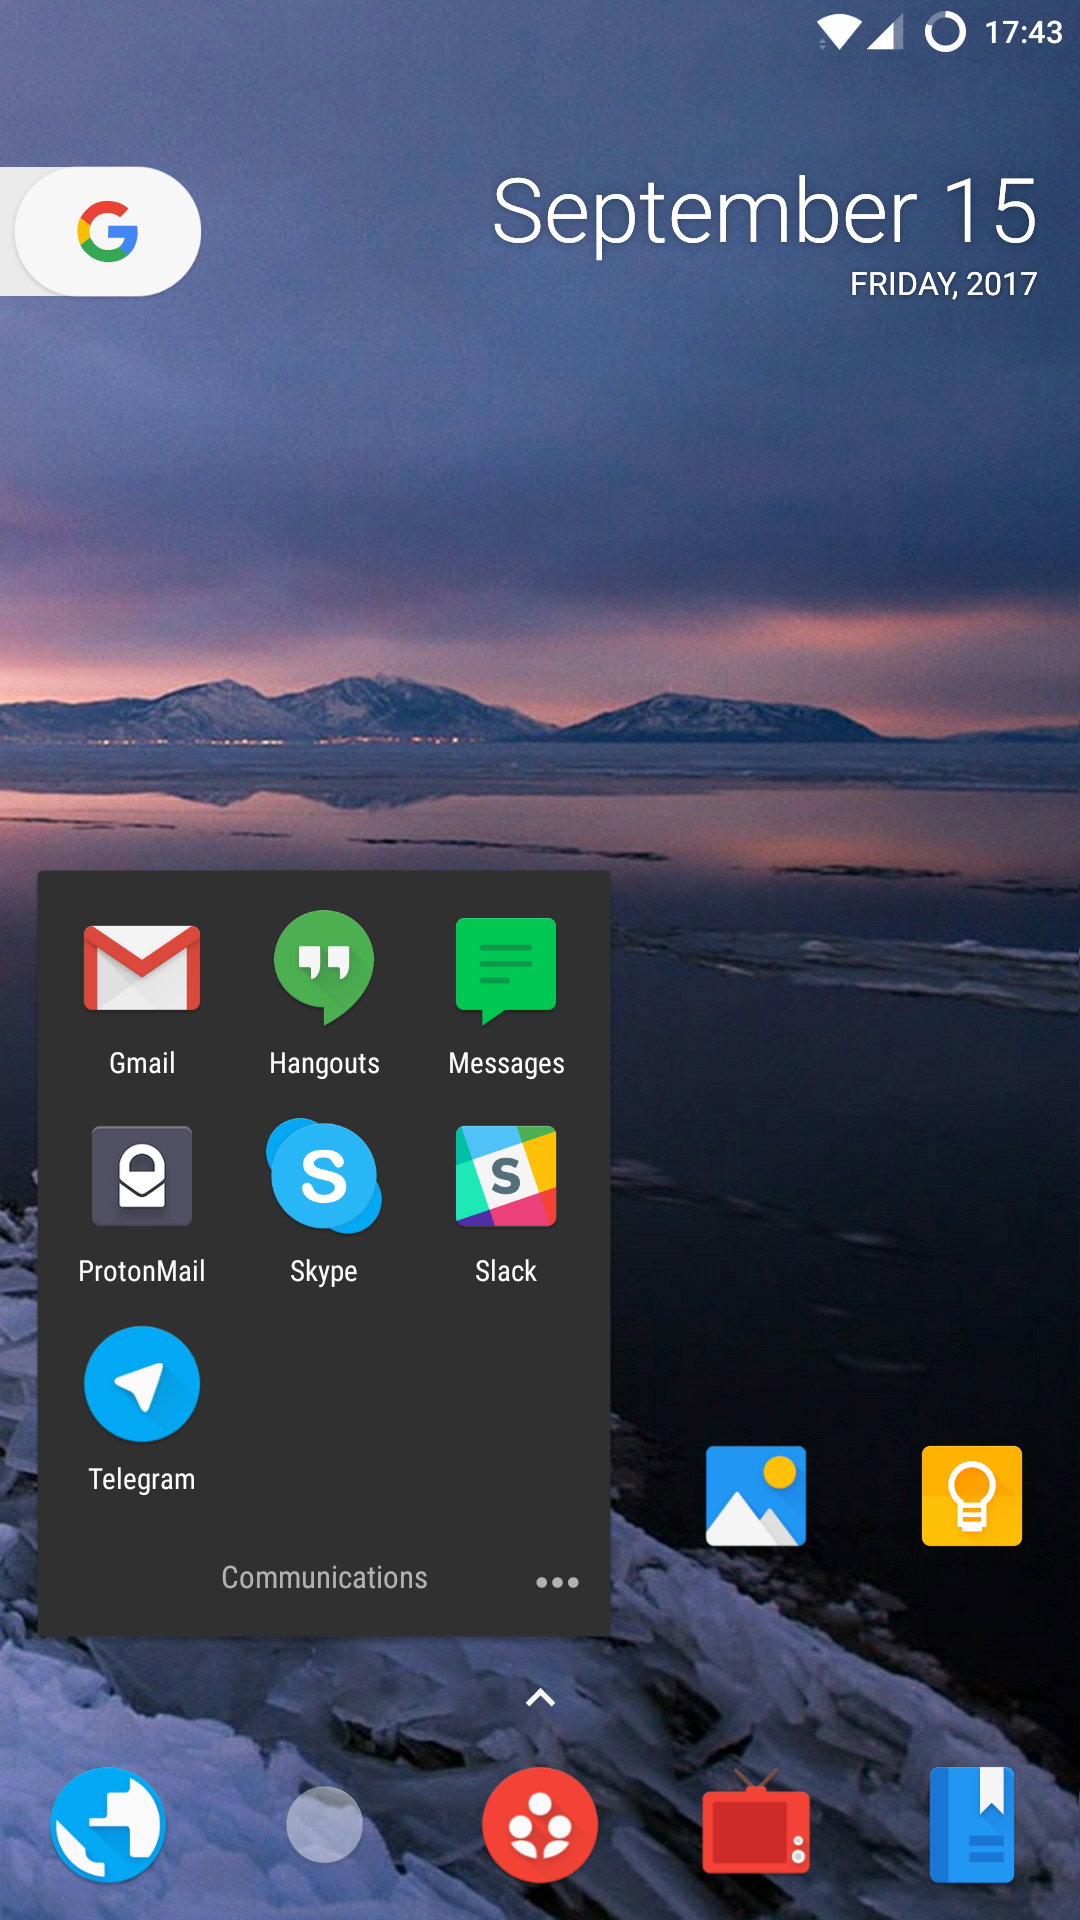Tap the battery ring status icon

point(945,32)
